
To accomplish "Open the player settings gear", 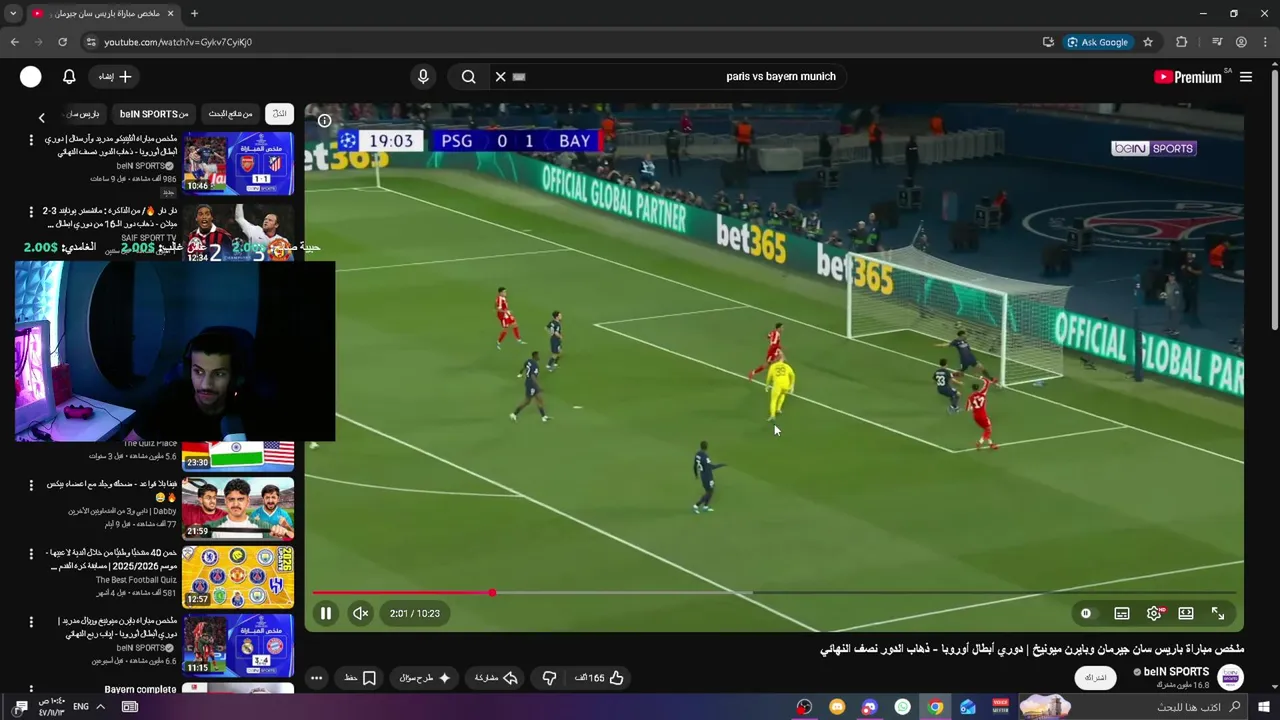I will (1154, 613).
